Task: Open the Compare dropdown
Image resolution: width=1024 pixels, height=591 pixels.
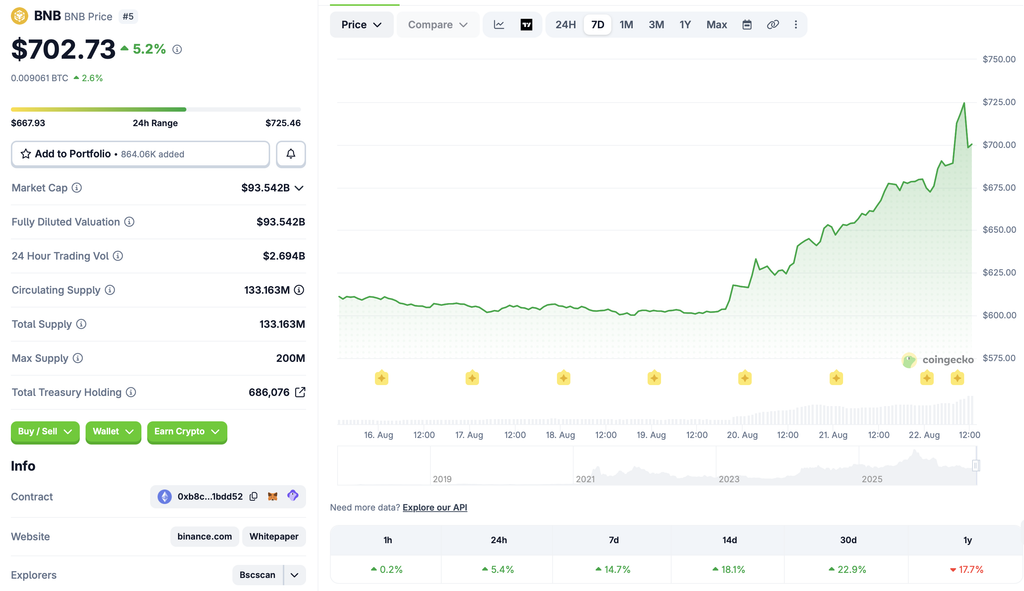Action: [x=438, y=25]
